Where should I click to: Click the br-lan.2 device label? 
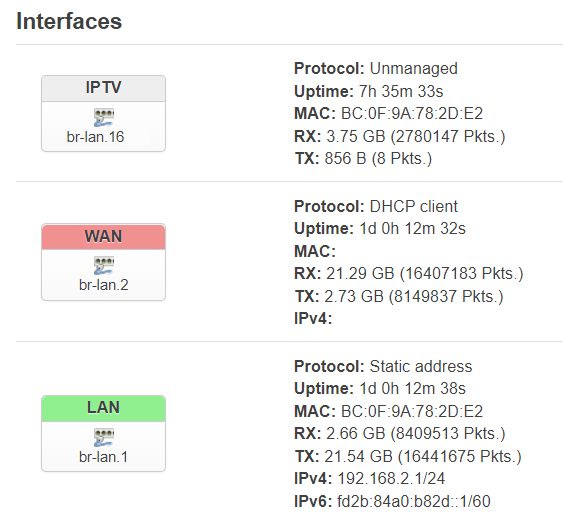point(104,285)
